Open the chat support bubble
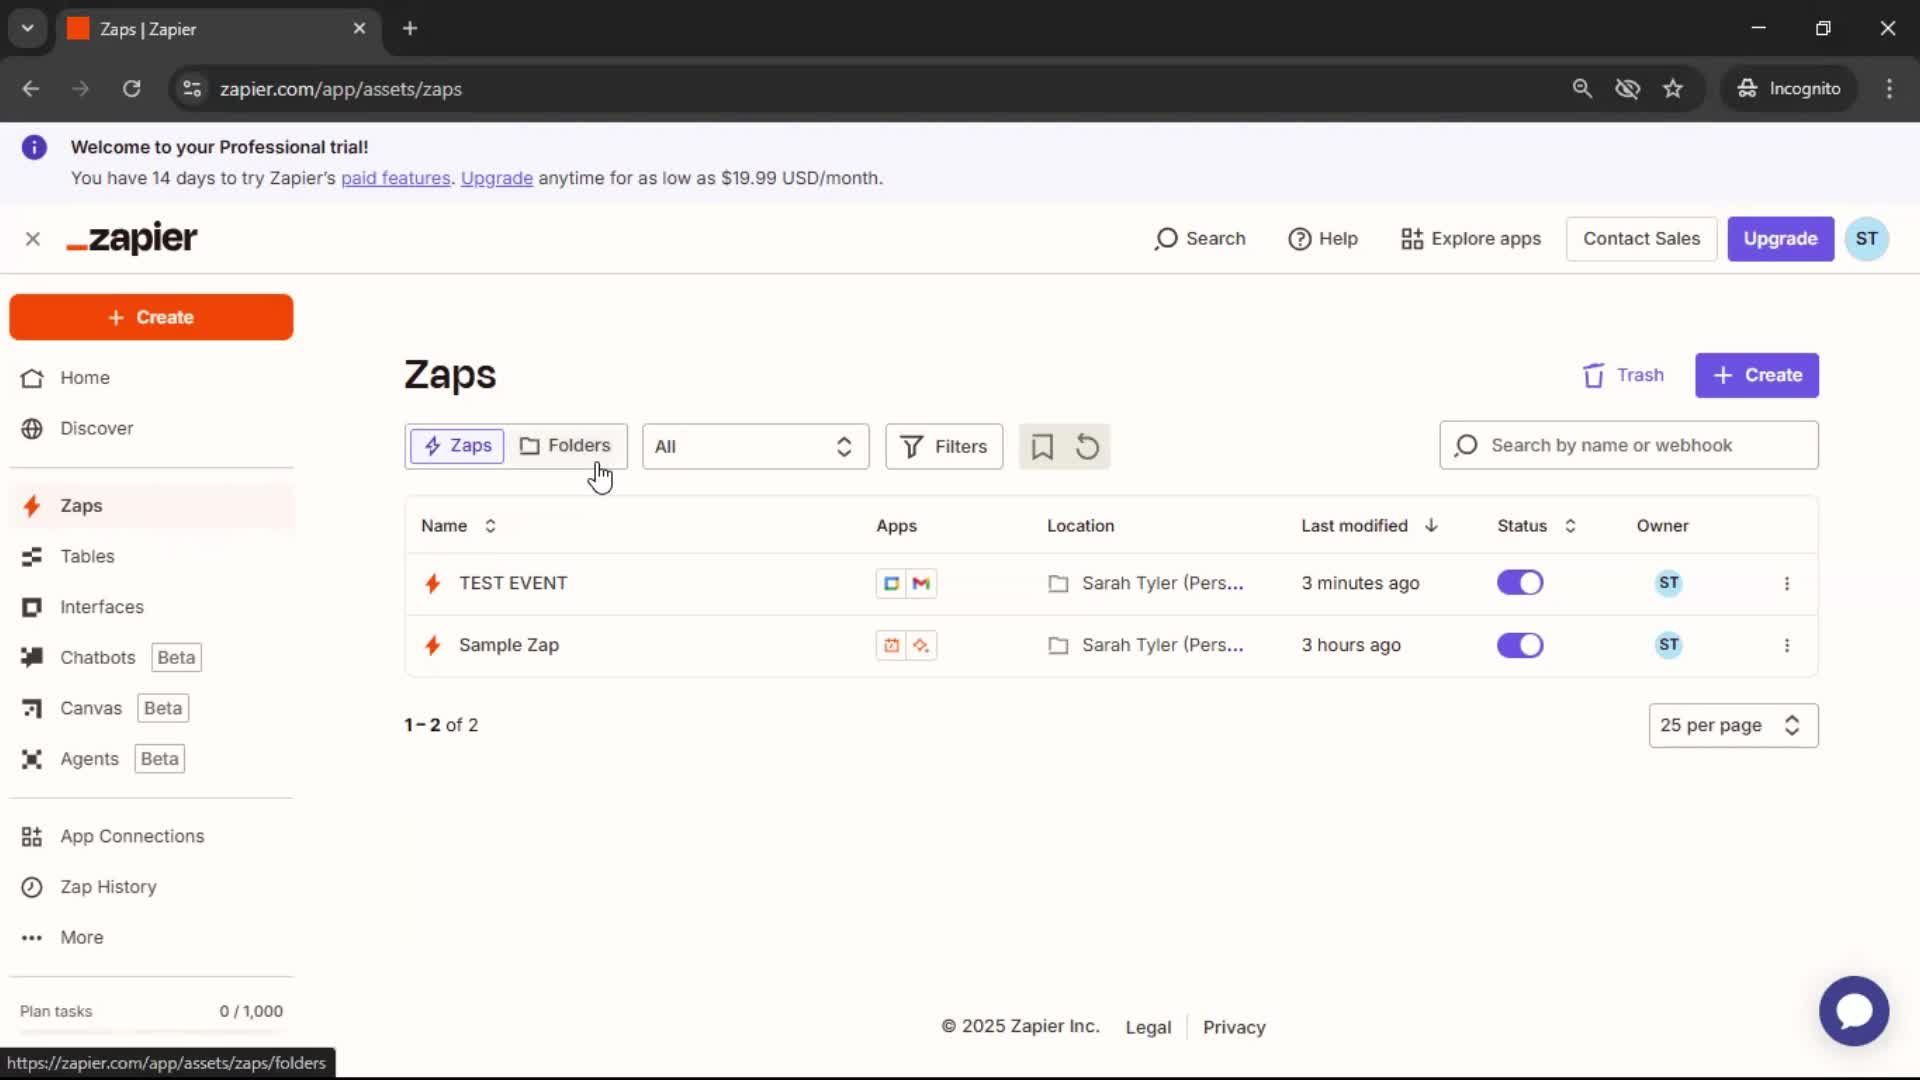Viewport: 1920px width, 1080px height. coord(1853,1011)
